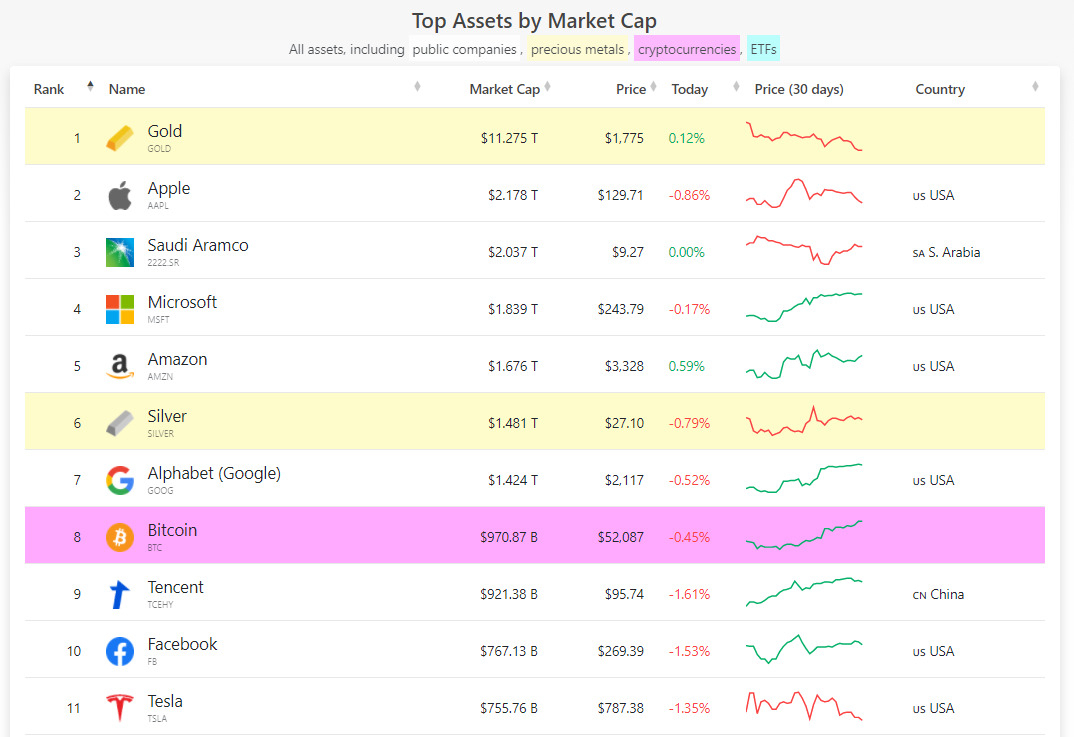View Gold 30-day price chart
This screenshot has width=1074, height=737.
[x=804, y=136]
